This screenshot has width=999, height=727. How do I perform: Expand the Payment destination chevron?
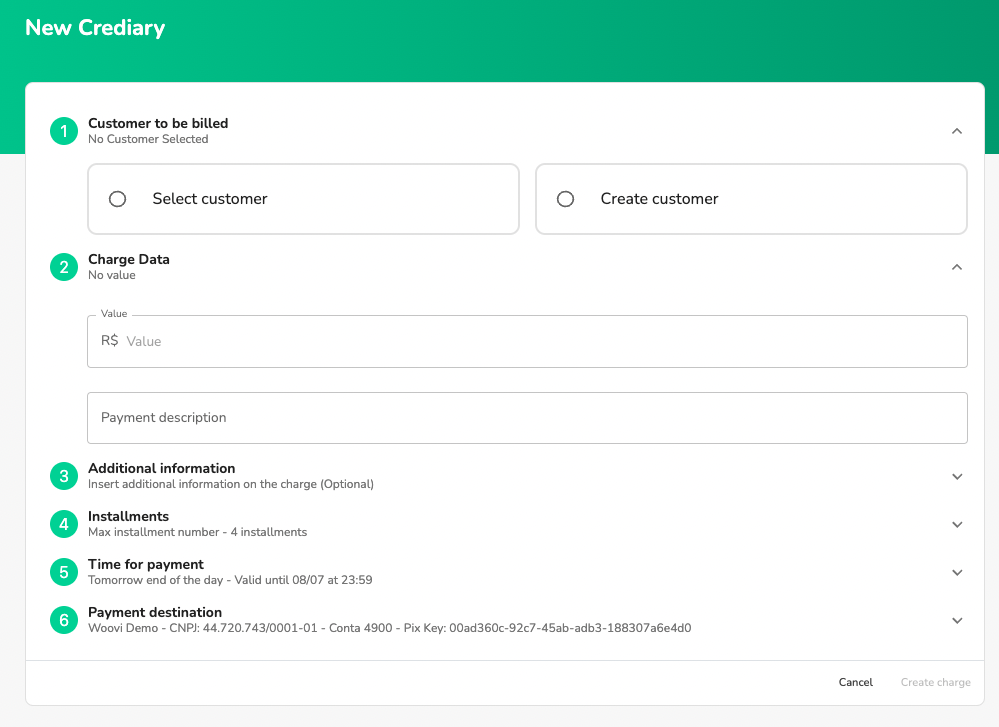click(957, 620)
